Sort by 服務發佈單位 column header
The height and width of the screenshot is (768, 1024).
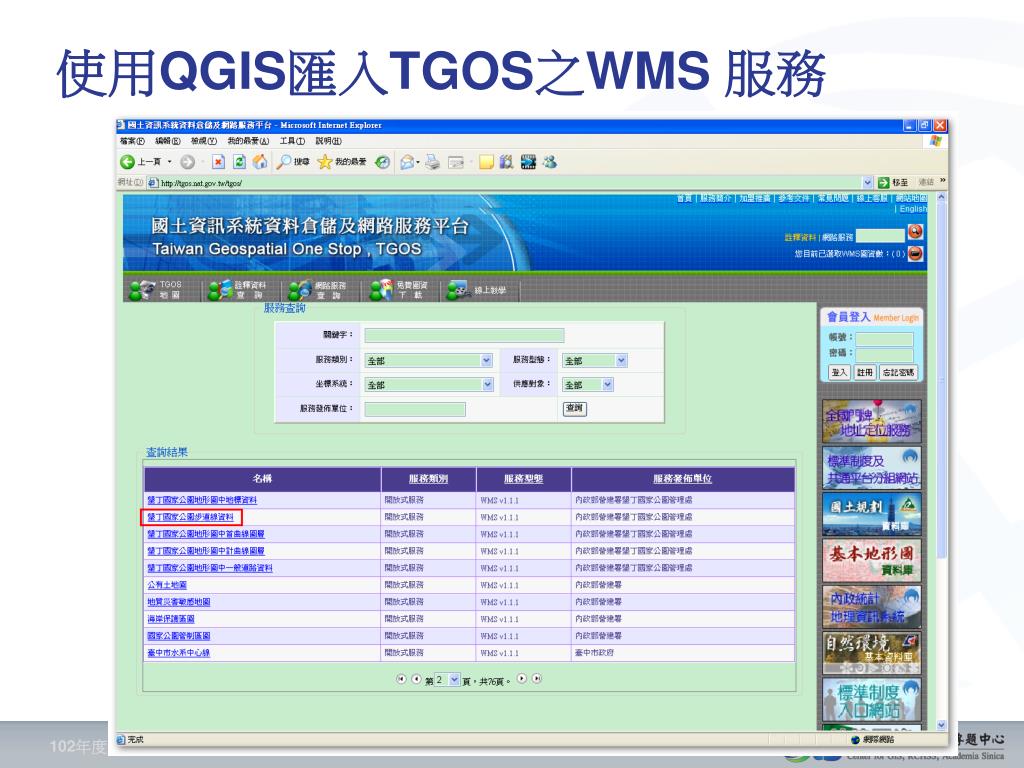(682, 479)
